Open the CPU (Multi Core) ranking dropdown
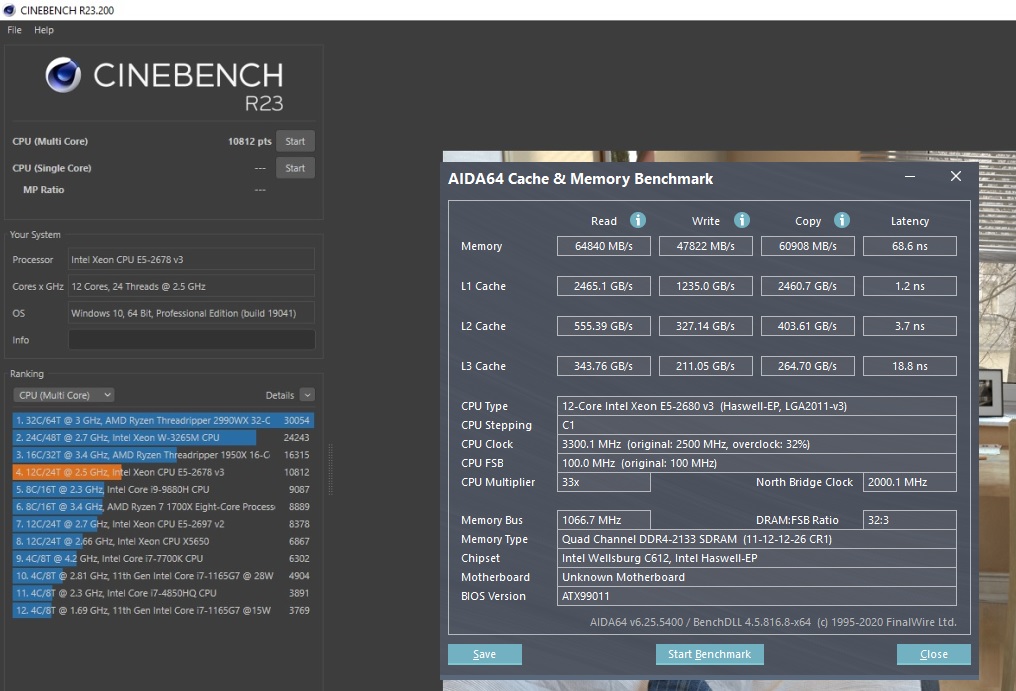The width and height of the screenshot is (1016, 691). pos(64,395)
